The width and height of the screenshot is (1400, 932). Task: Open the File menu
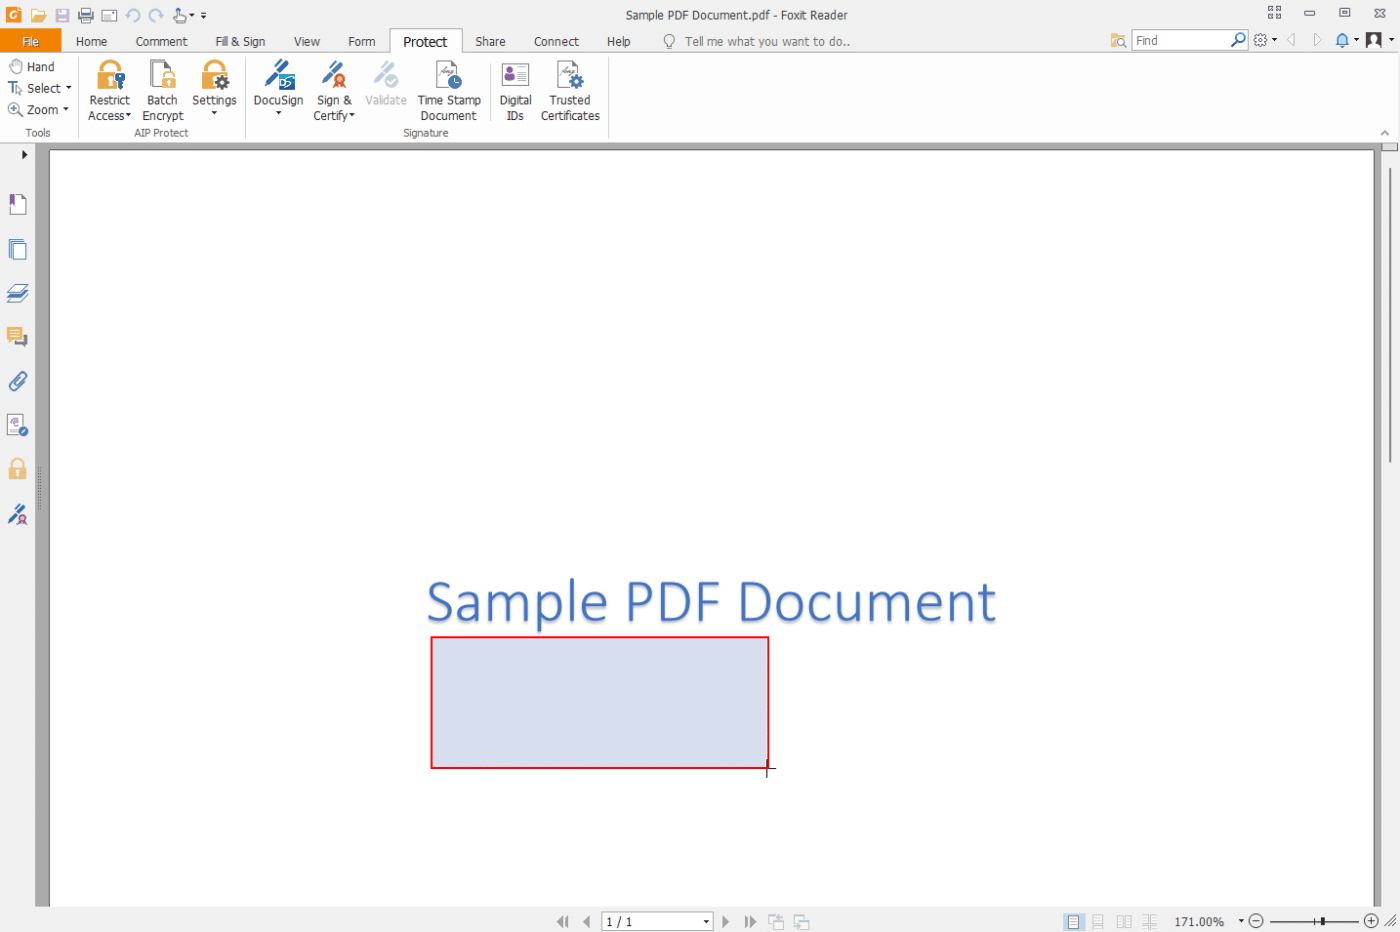coord(31,41)
